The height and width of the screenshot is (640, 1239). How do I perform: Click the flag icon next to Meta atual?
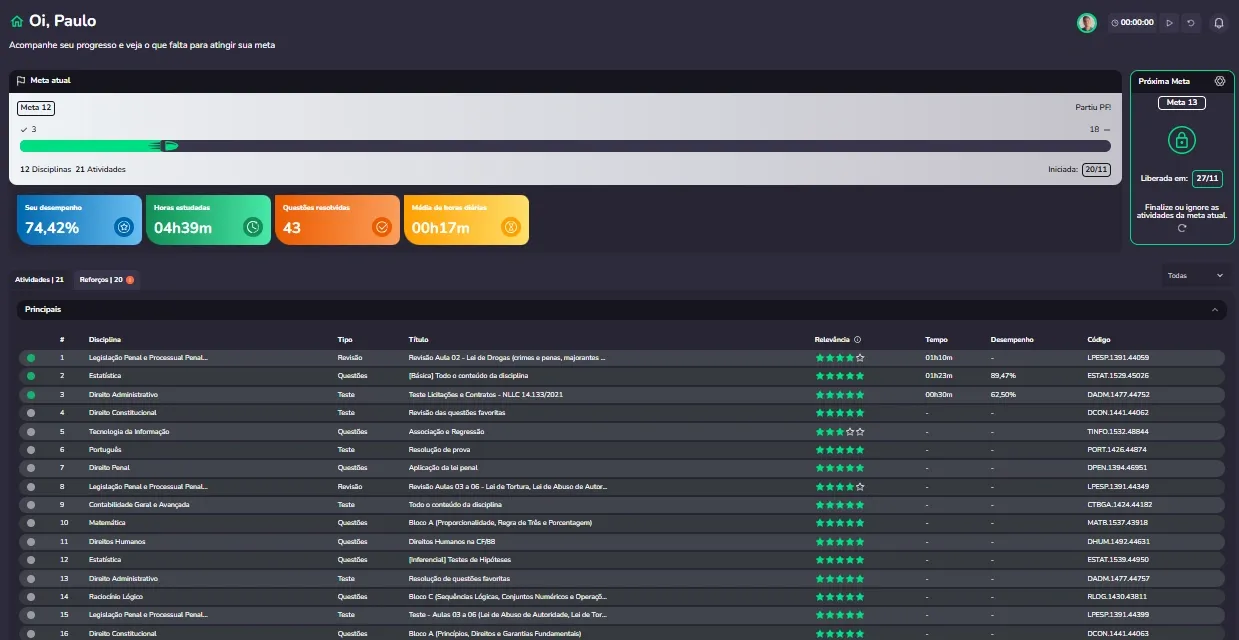pos(21,80)
